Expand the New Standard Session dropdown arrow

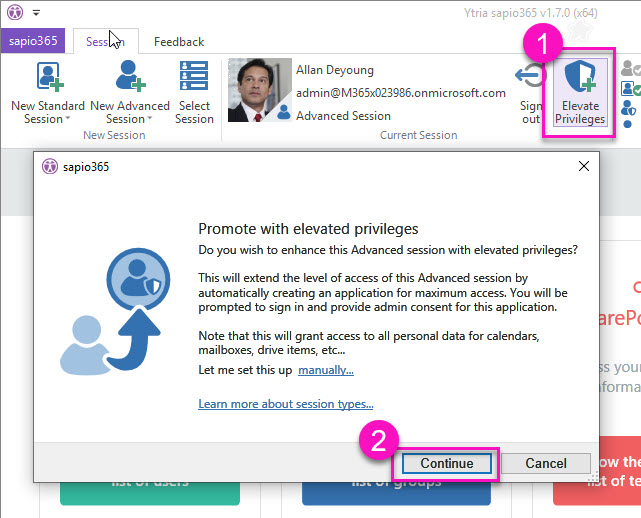(x=68, y=119)
